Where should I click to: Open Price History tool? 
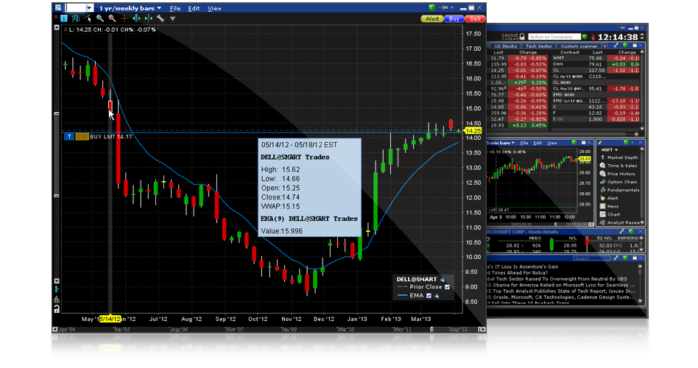[617, 174]
